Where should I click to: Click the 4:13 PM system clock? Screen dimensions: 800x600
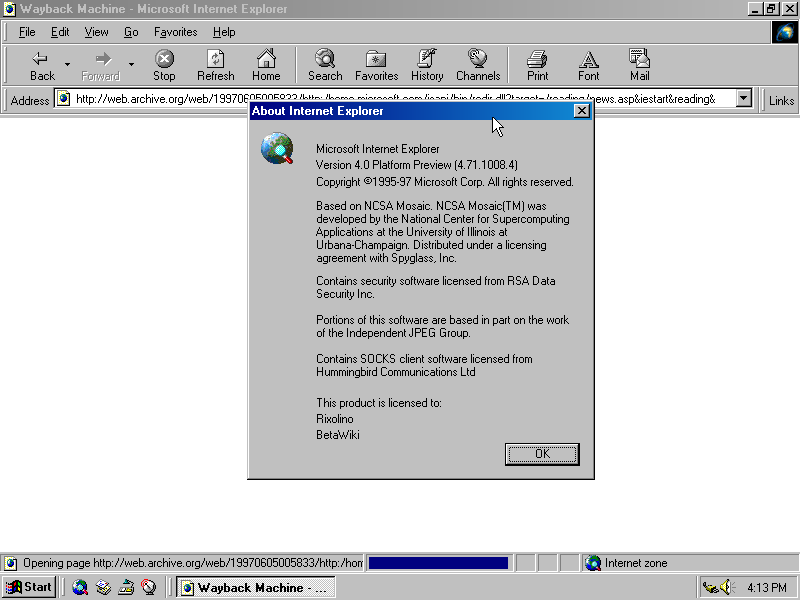(x=767, y=588)
